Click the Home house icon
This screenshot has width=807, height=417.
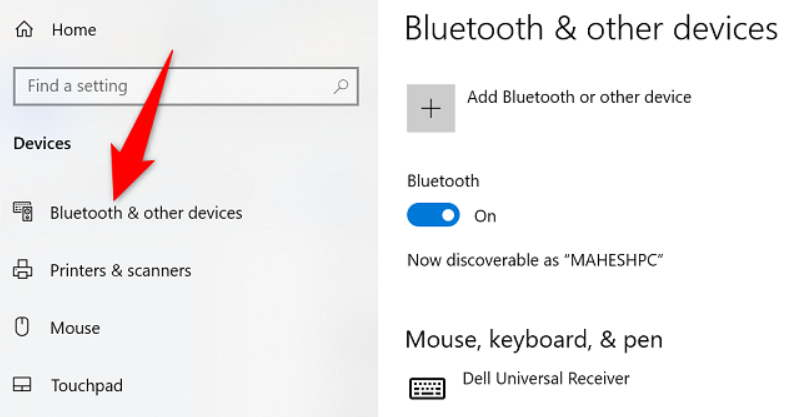pyautogui.click(x=22, y=30)
